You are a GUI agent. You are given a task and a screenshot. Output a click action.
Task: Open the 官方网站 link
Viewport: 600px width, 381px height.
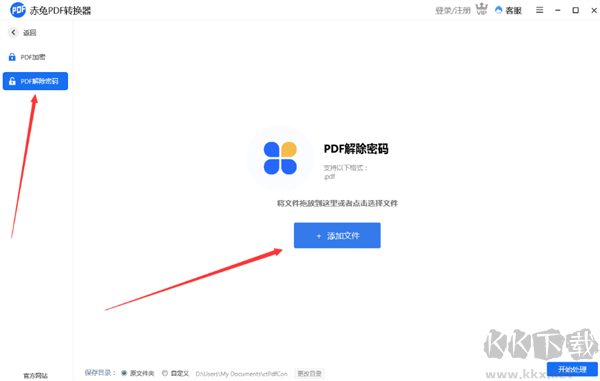tap(36, 376)
